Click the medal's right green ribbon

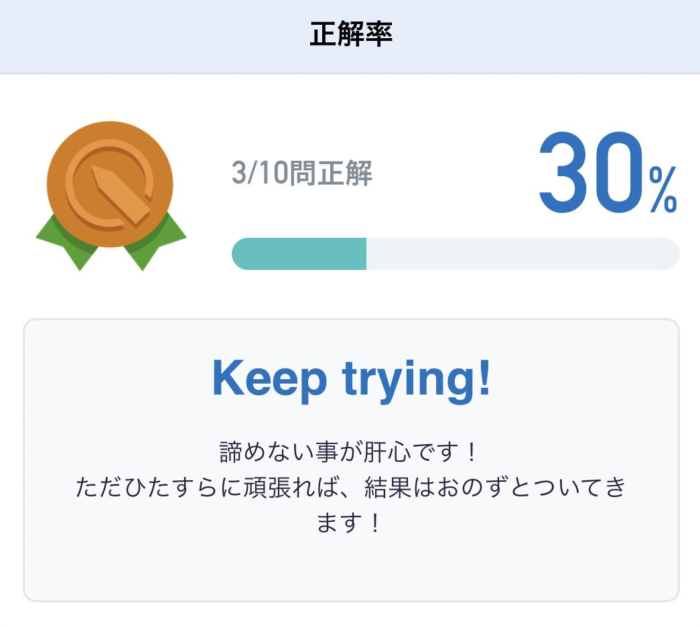(x=156, y=243)
